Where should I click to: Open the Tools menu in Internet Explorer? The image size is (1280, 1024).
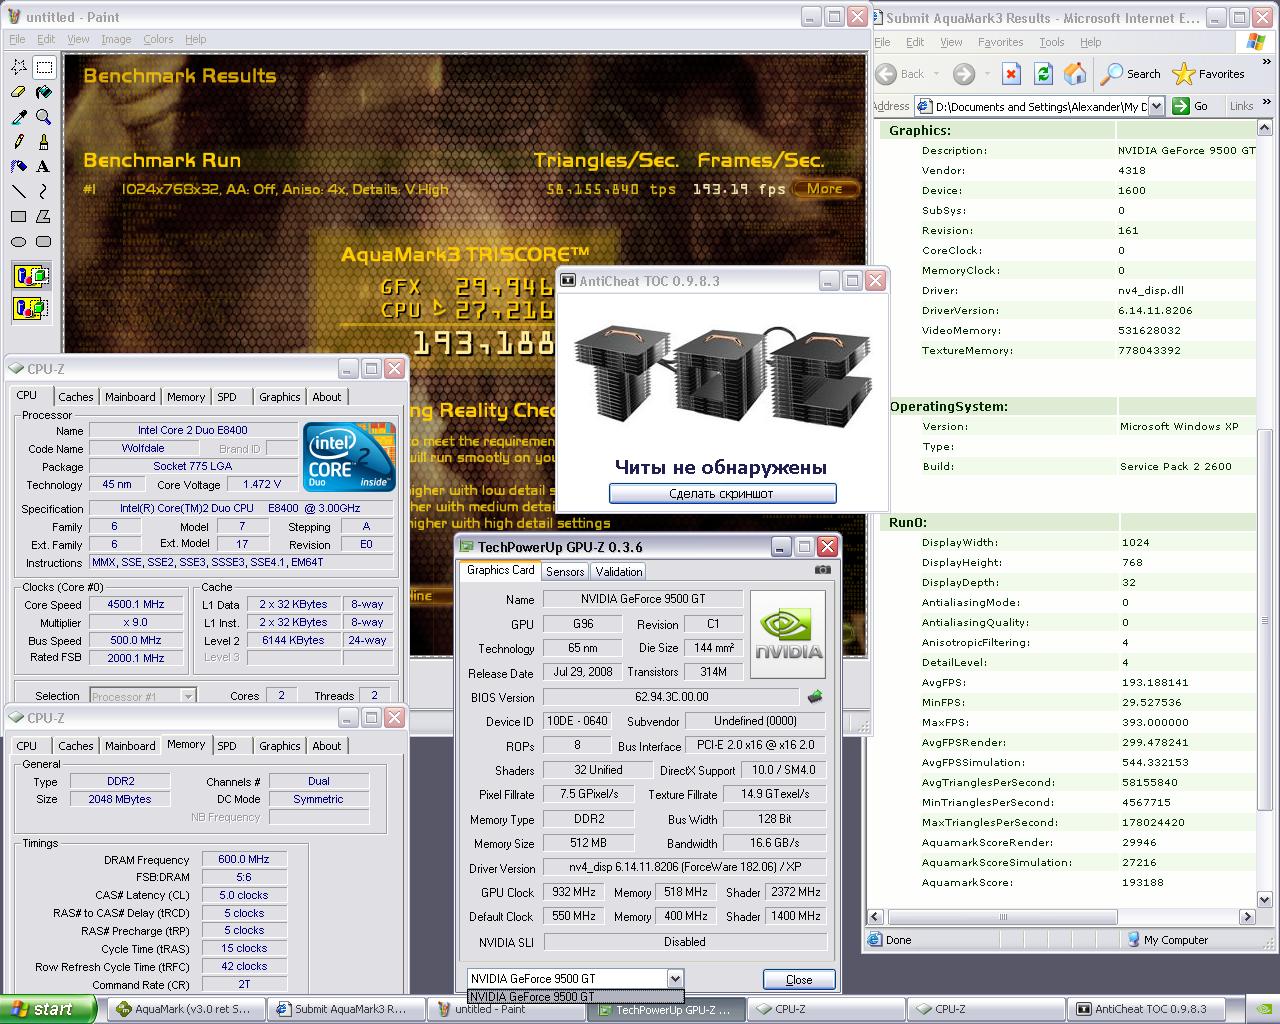point(1051,42)
